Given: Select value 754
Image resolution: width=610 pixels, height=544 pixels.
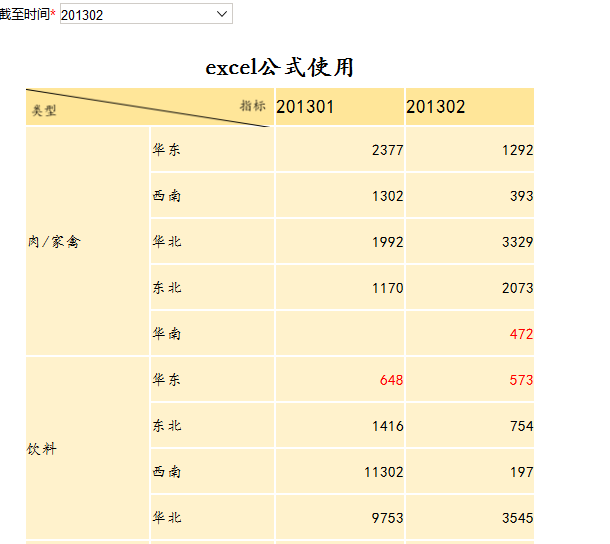Looking at the screenshot, I should coord(522,426).
